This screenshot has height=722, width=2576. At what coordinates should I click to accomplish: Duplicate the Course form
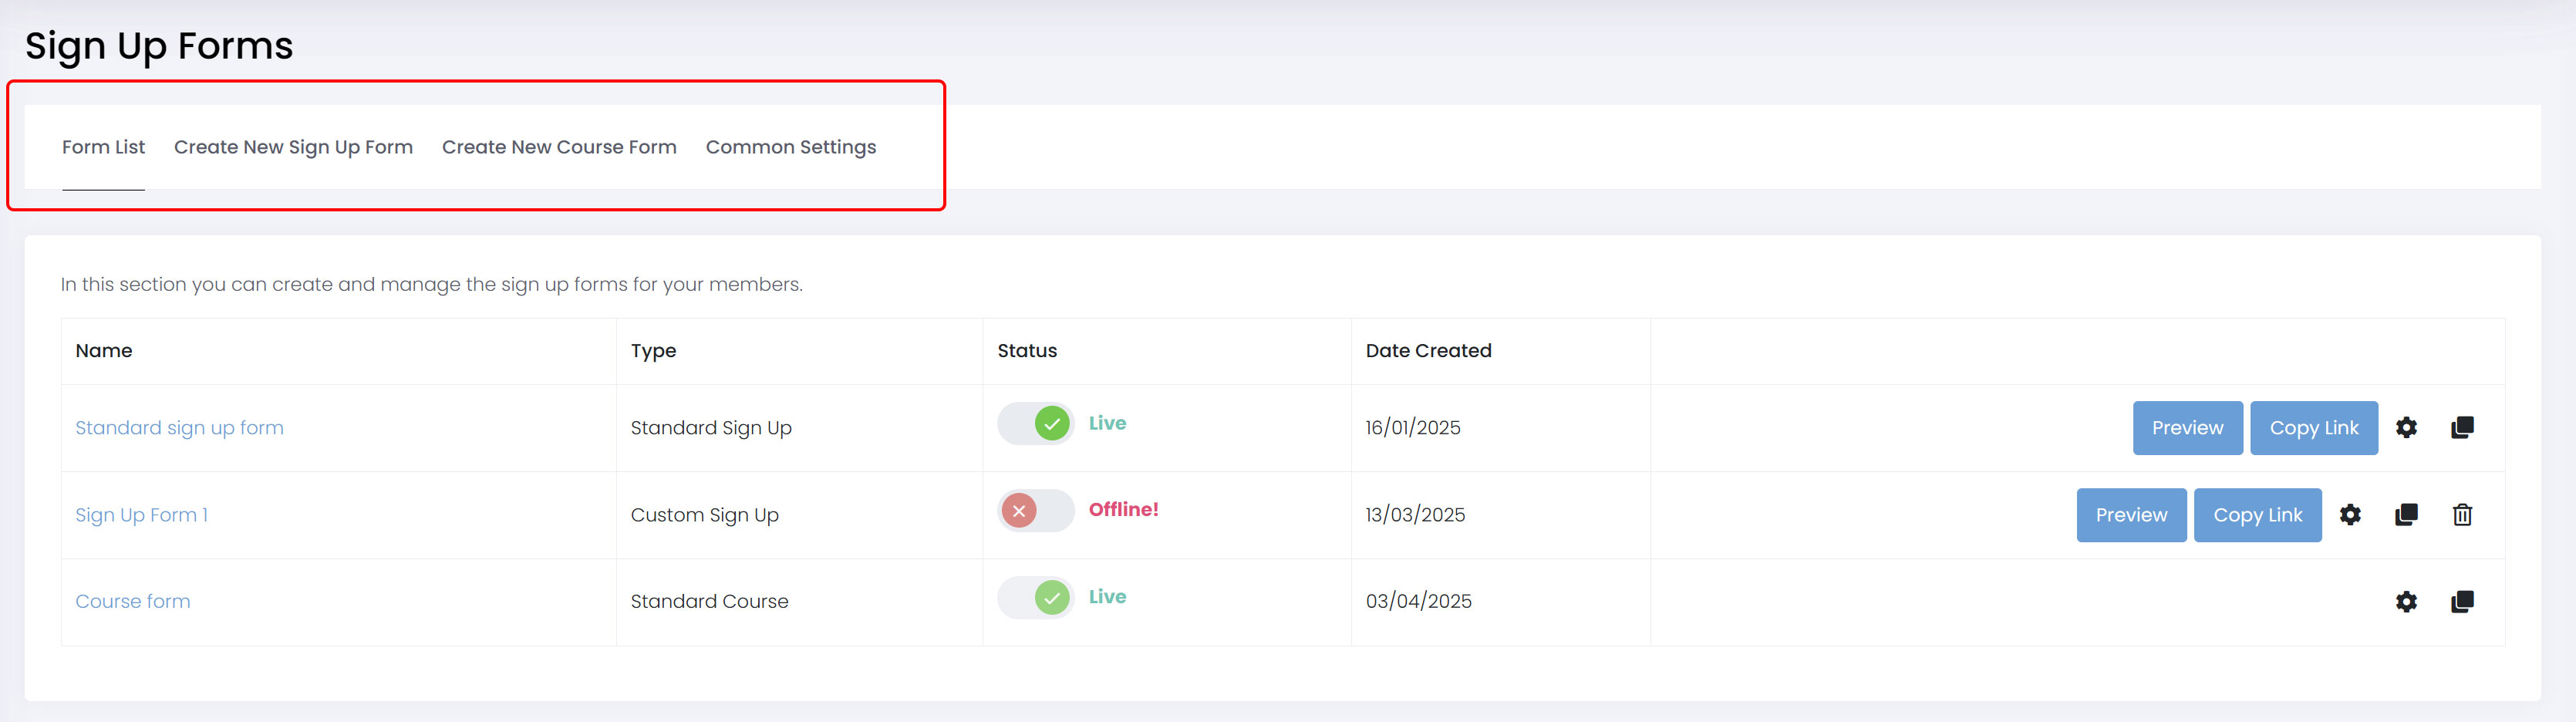pos(2462,602)
